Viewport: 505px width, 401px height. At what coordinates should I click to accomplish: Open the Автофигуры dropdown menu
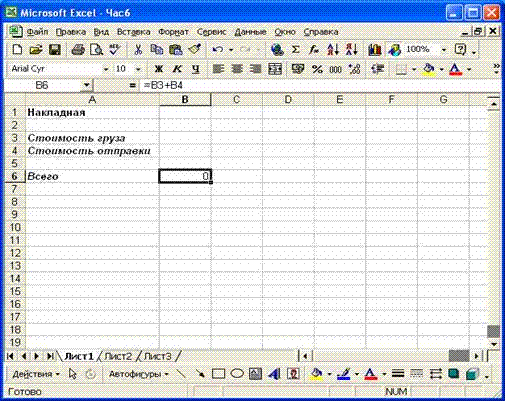pos(138,374)
